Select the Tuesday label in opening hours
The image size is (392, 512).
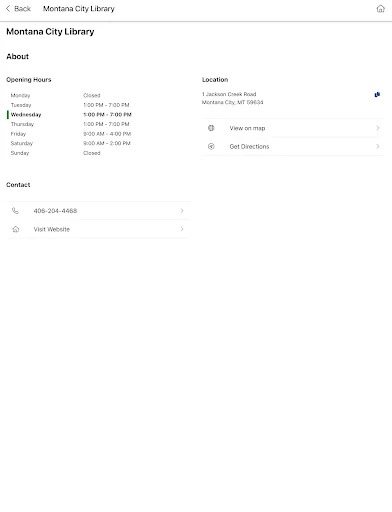coord(21,105)
